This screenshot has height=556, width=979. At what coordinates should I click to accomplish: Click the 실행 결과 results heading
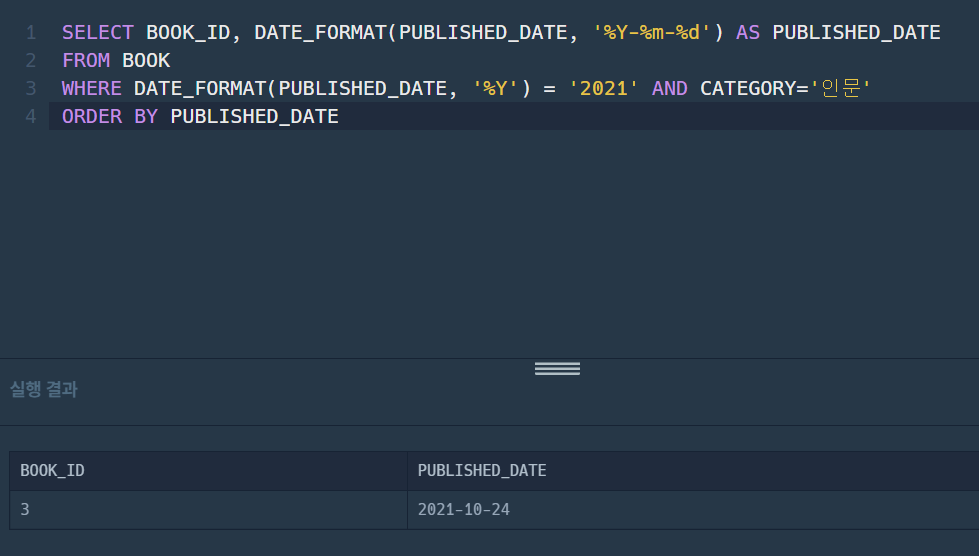(x=44, y=389)
